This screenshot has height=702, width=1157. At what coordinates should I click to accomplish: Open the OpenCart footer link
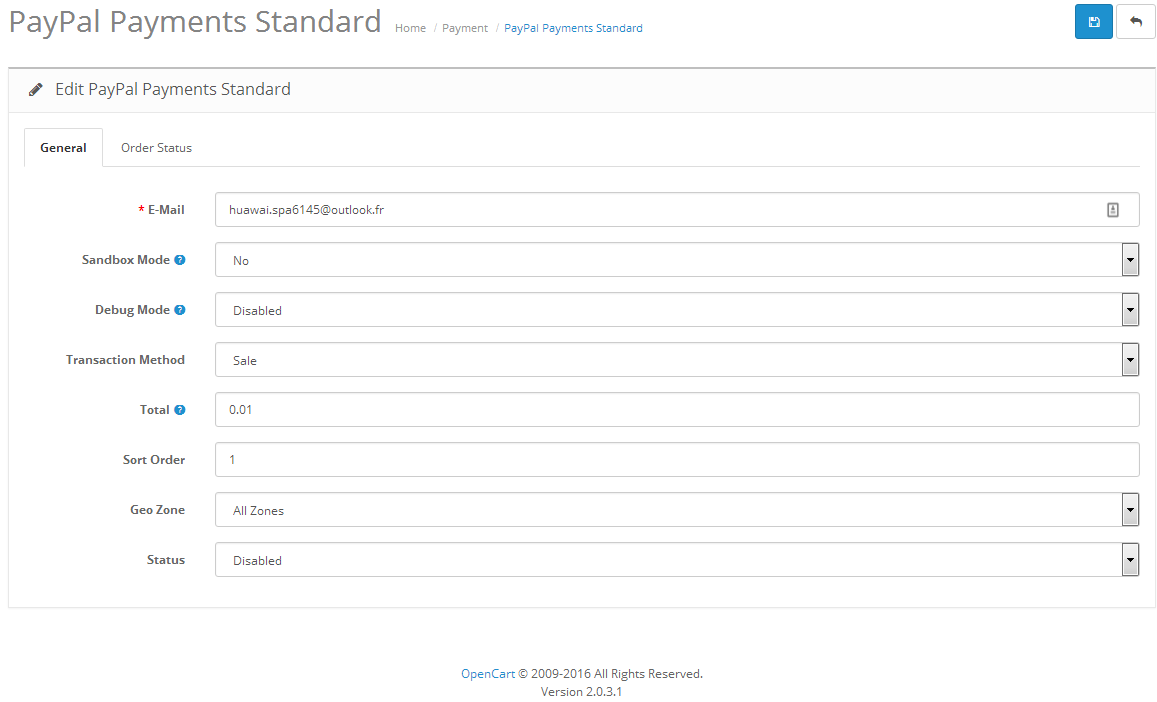pos(488,673)
